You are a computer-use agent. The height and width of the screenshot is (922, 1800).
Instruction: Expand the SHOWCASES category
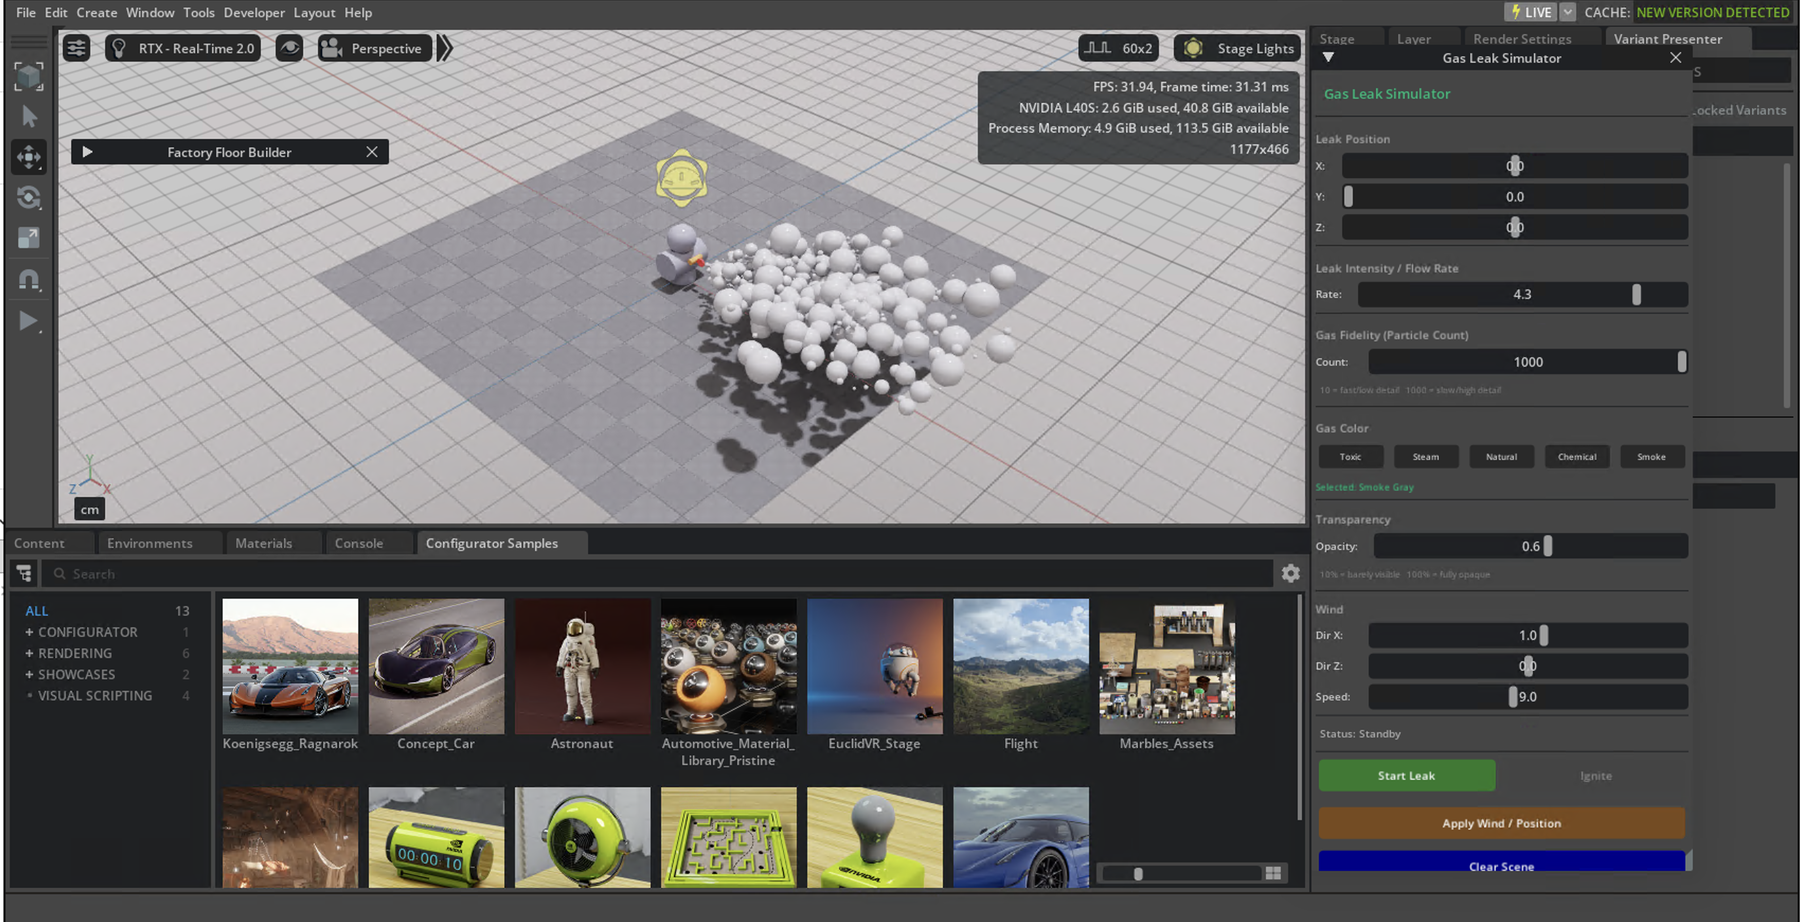click(77, 675)
